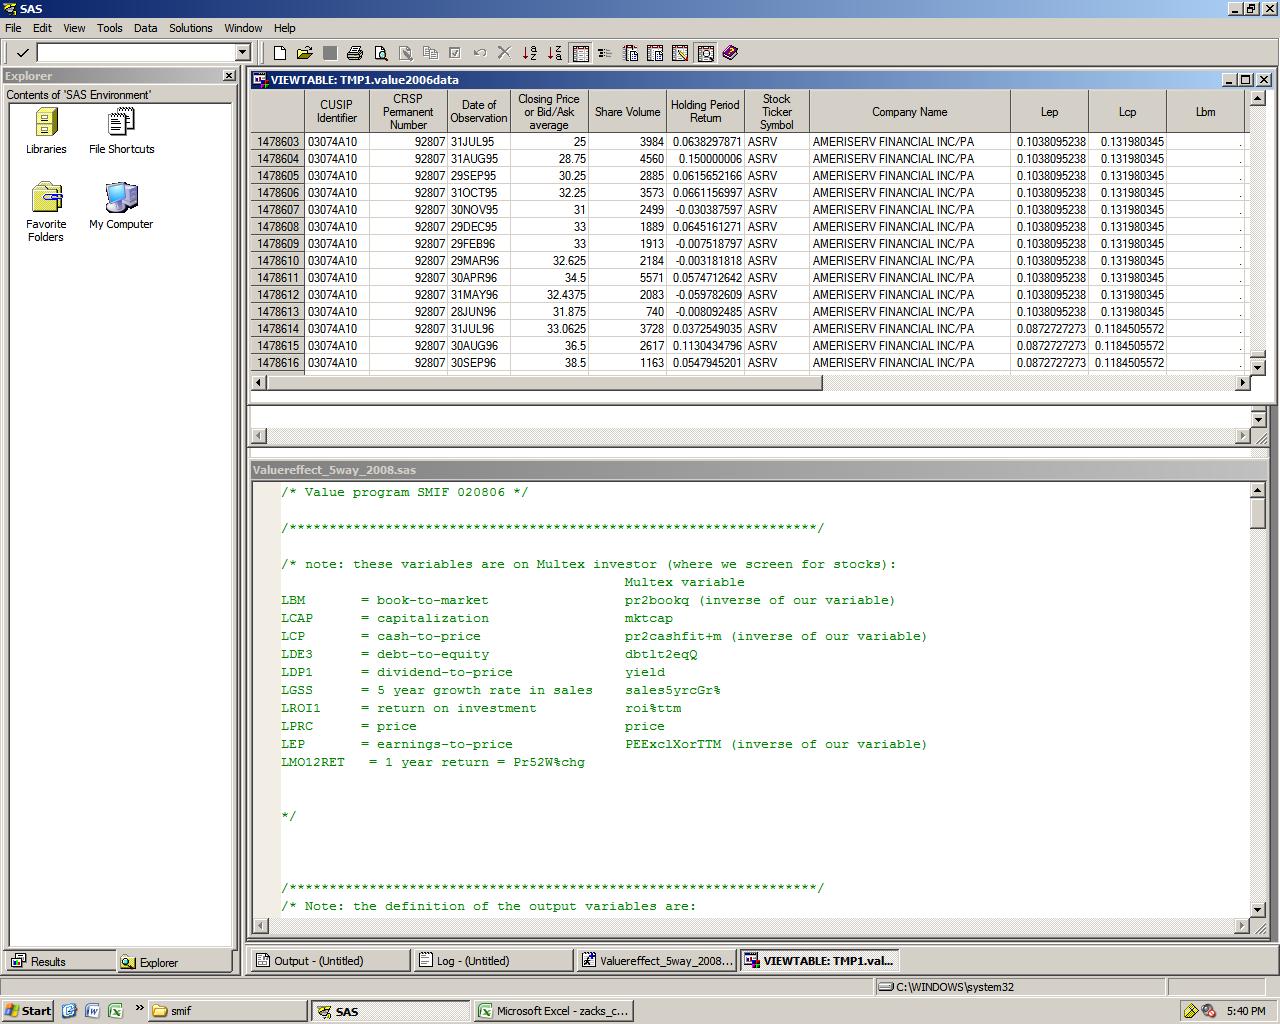
Task: Expand the command box dropdown arrow
Action: click(242, 52)
